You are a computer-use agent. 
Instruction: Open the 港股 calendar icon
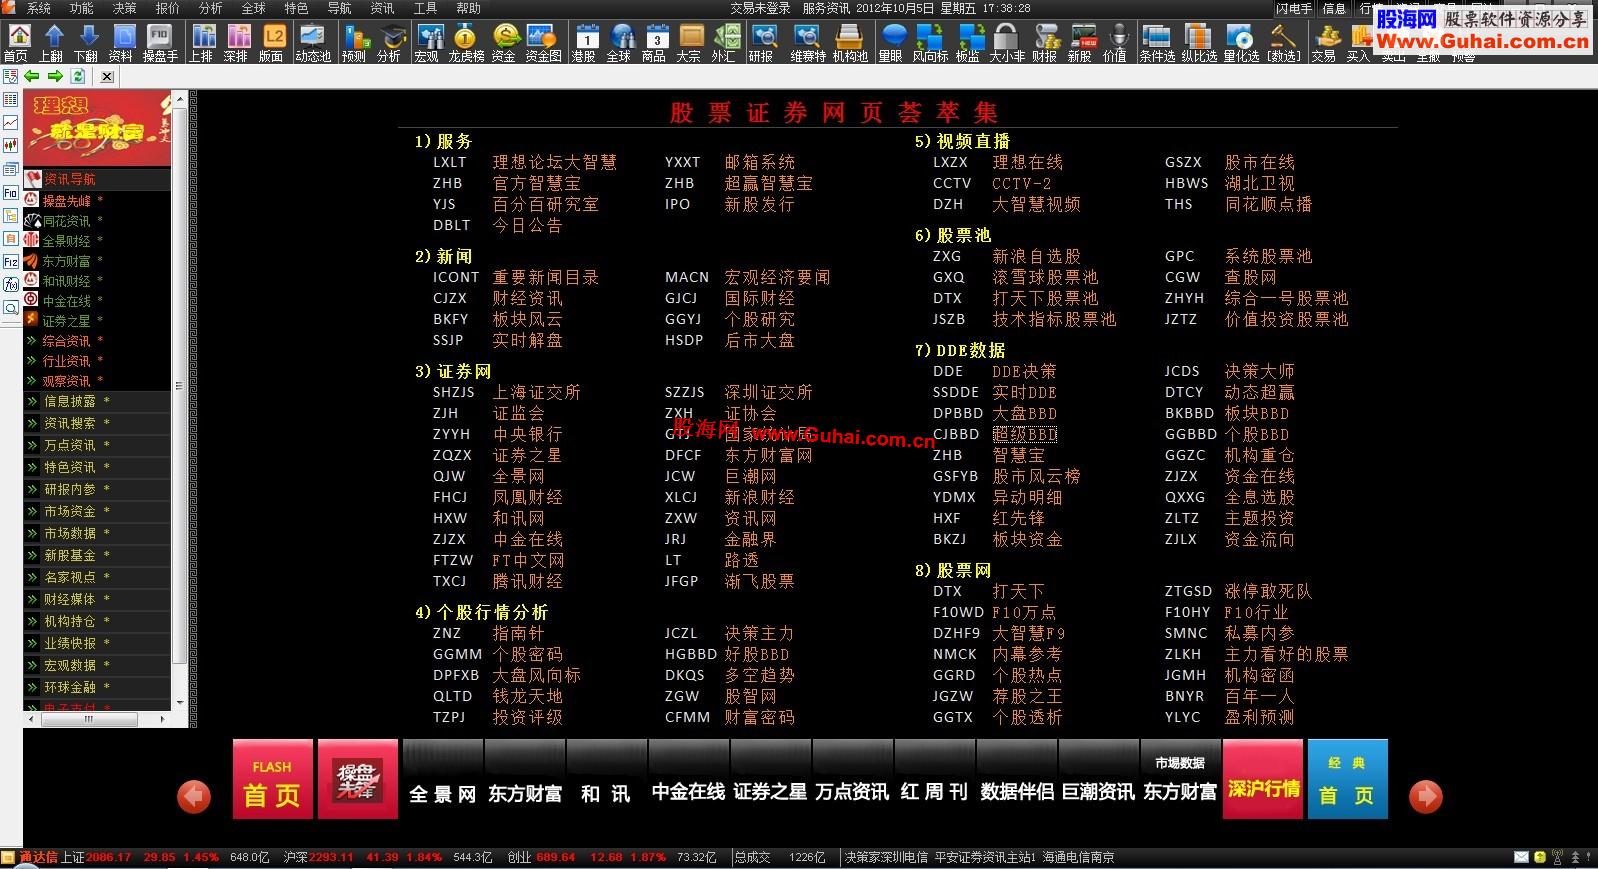point(584,42)
